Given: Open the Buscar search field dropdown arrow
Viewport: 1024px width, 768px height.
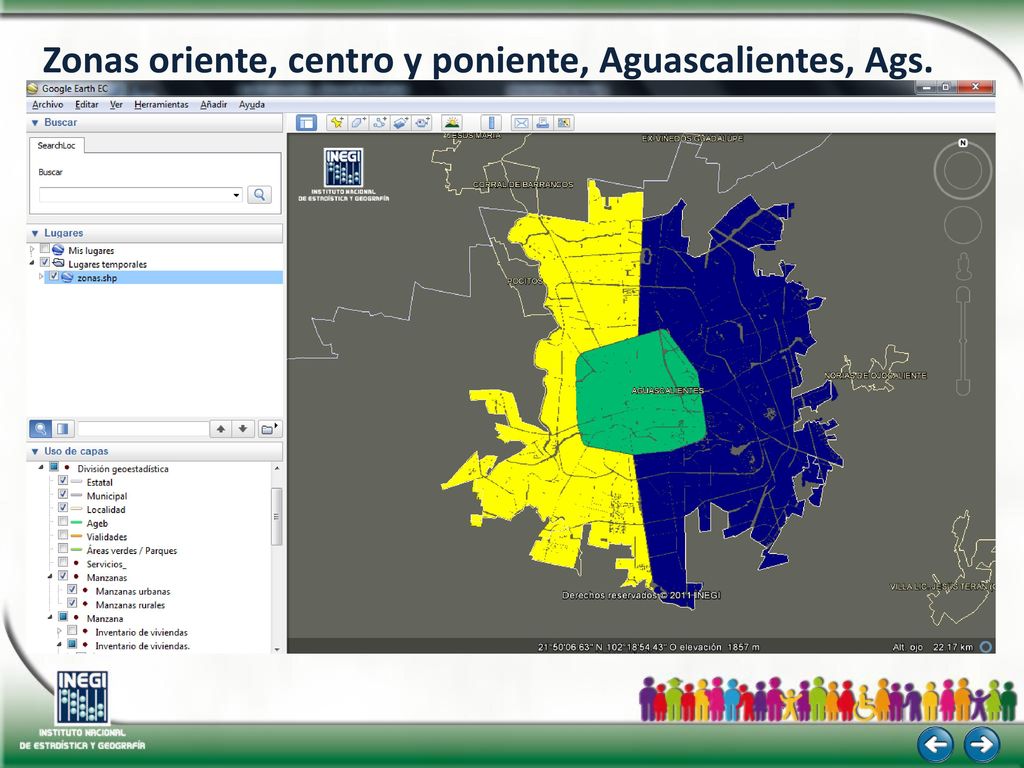Looking at the screenshot, I should [236, 195].
